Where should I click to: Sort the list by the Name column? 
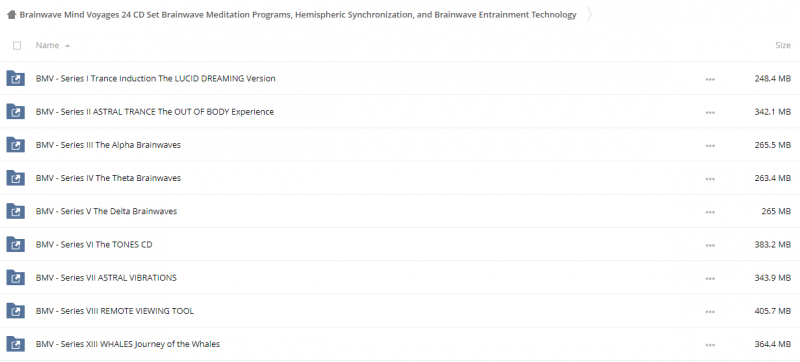47,45
